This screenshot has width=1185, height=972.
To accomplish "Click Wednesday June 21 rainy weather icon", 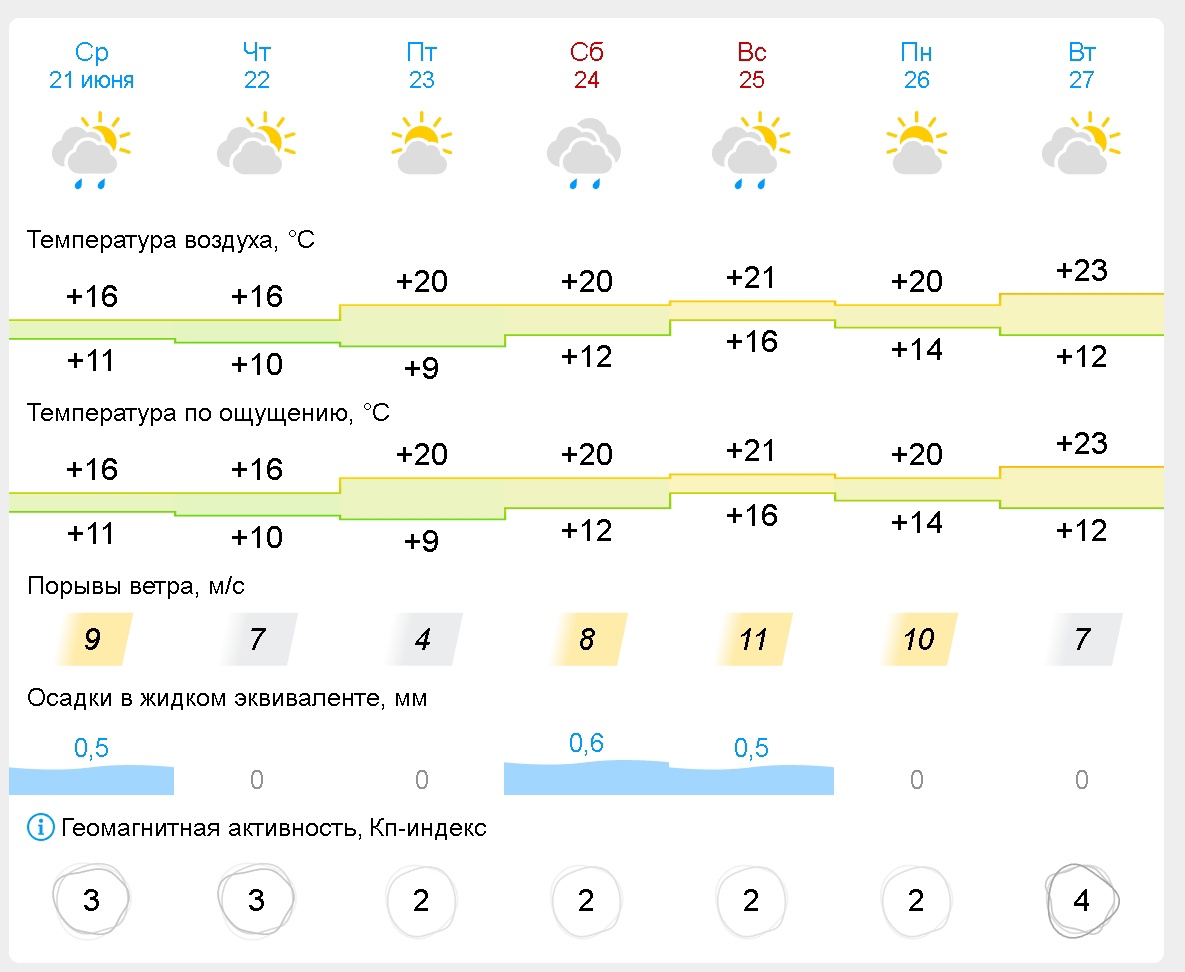I will click(91, 150).
